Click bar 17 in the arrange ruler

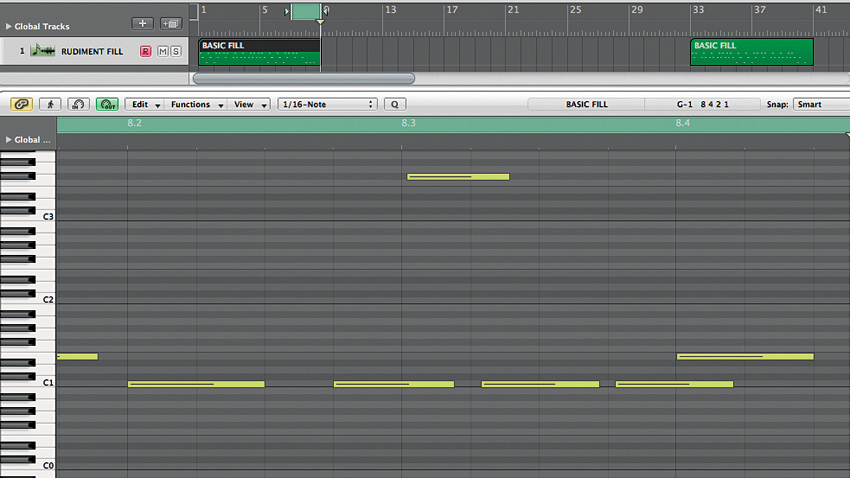(452, 10)
